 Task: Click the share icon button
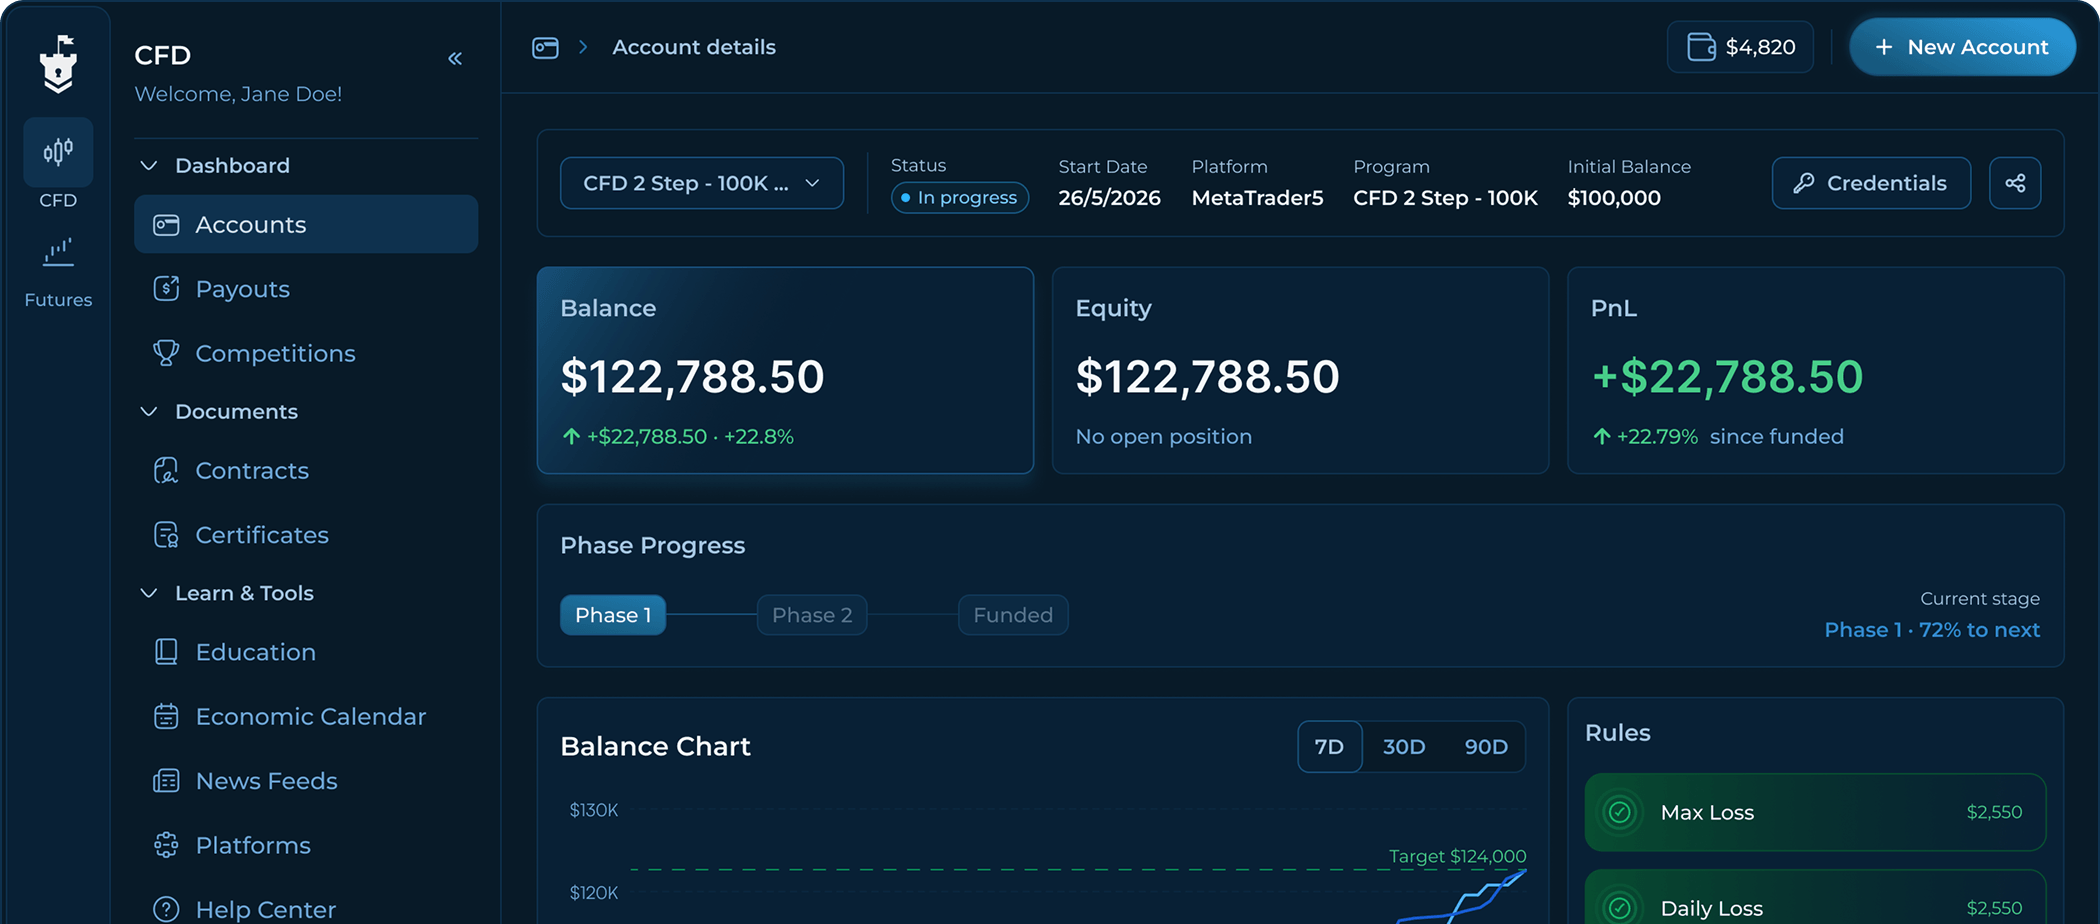point(2015,183)
